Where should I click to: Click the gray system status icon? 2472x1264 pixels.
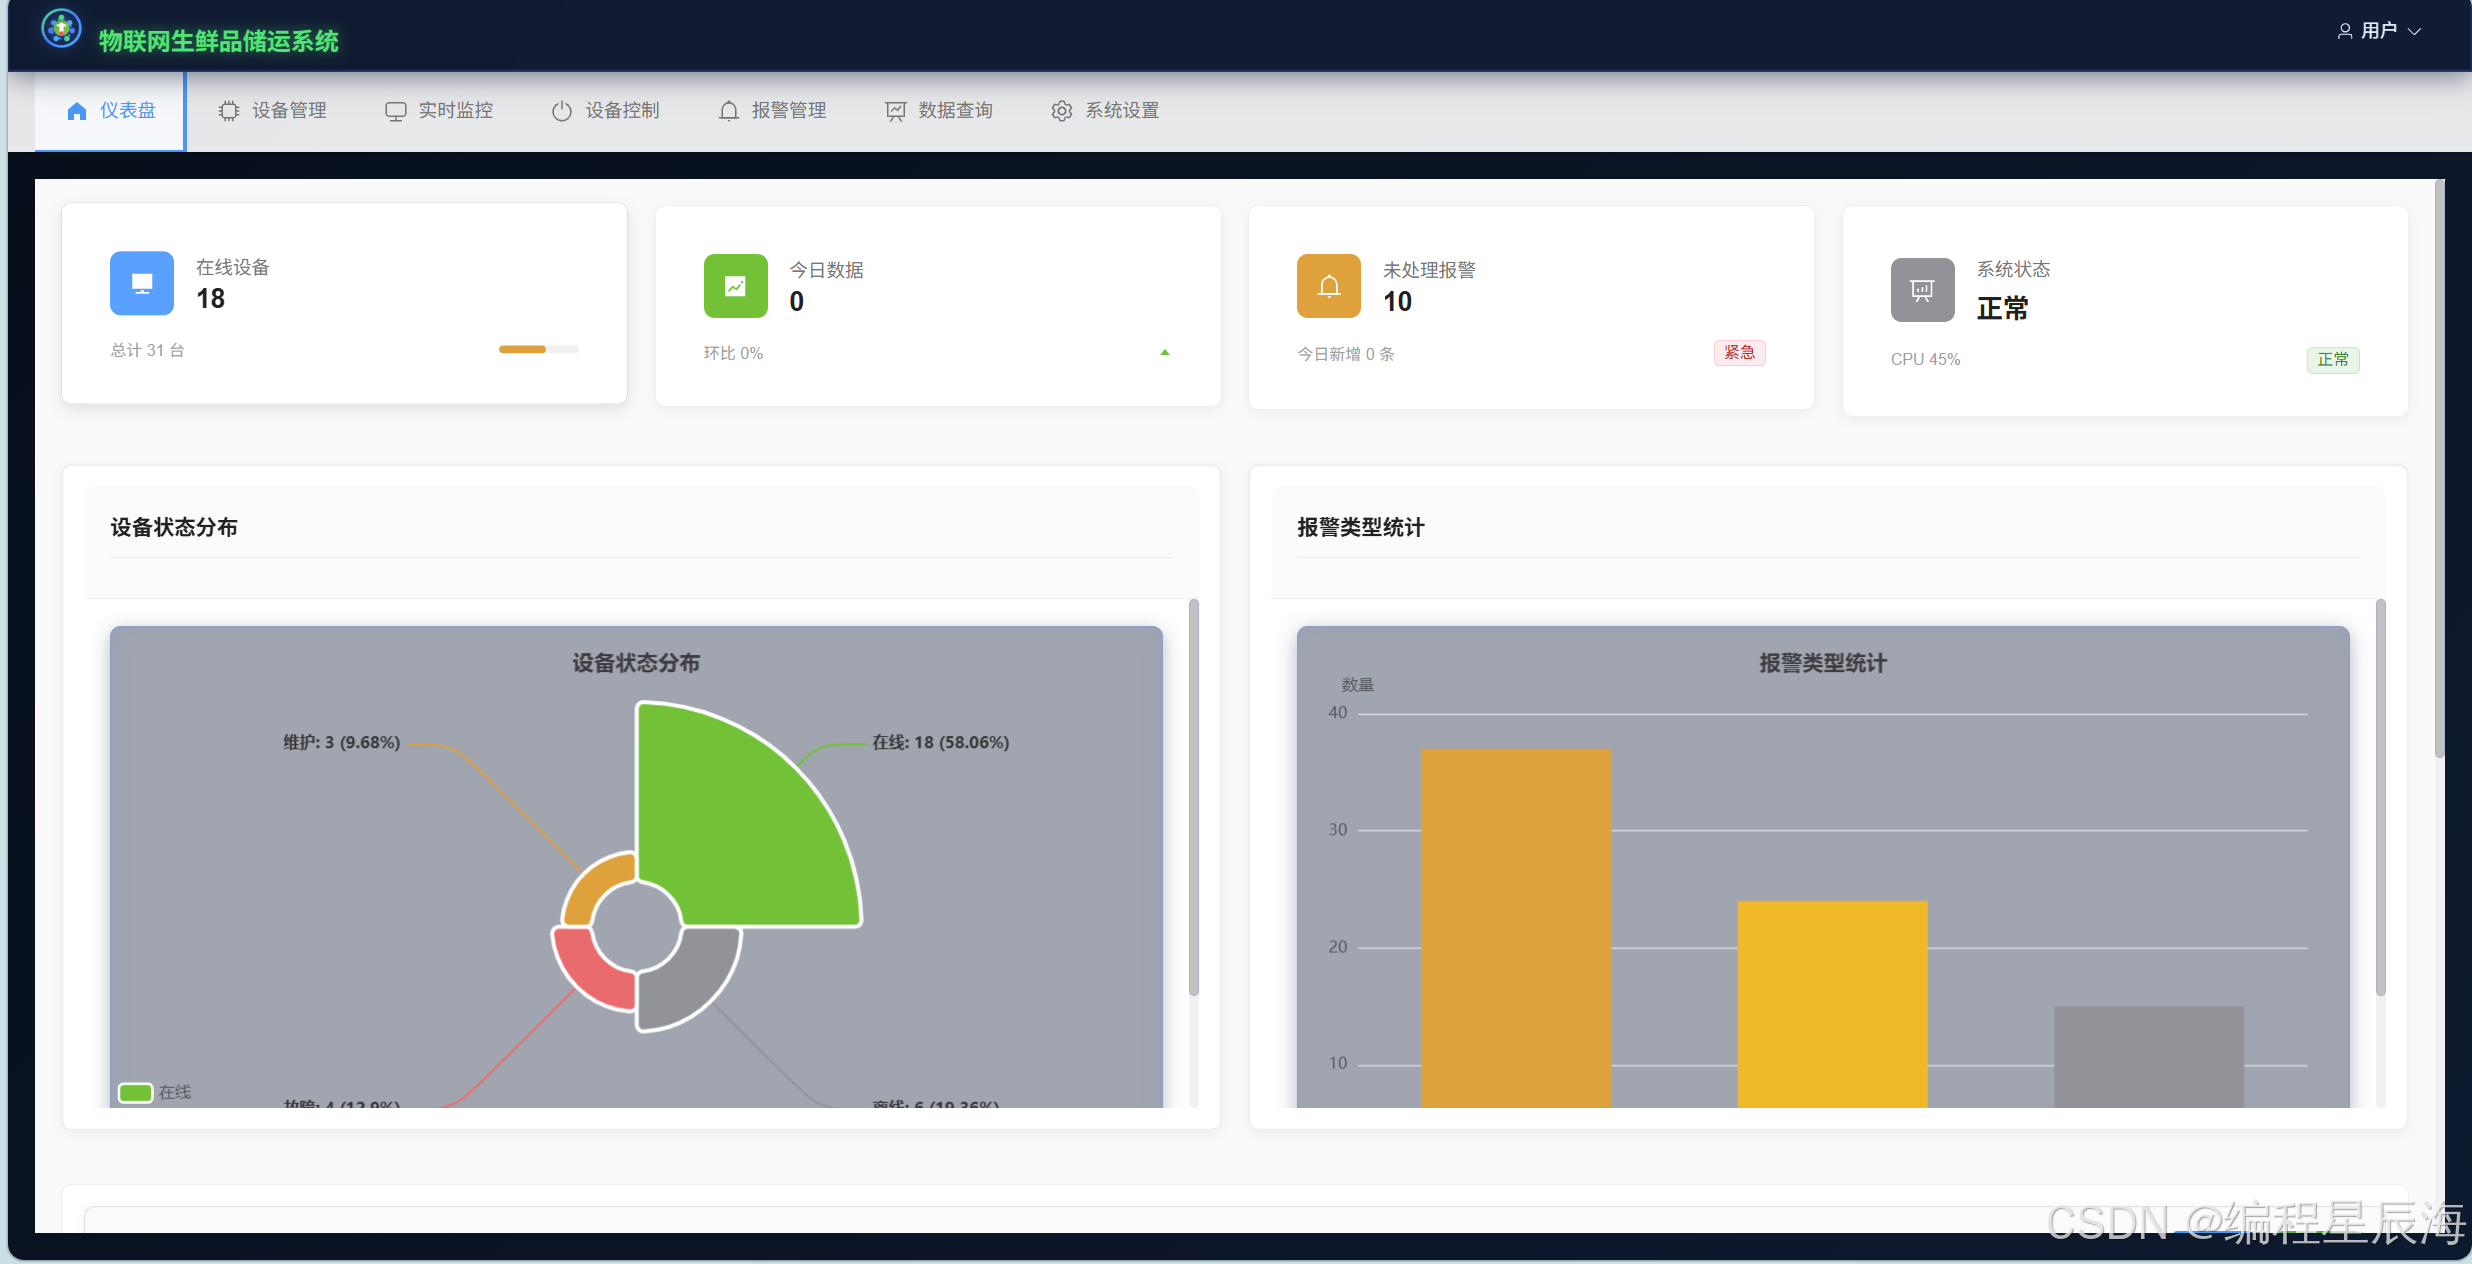[1922, 290]
